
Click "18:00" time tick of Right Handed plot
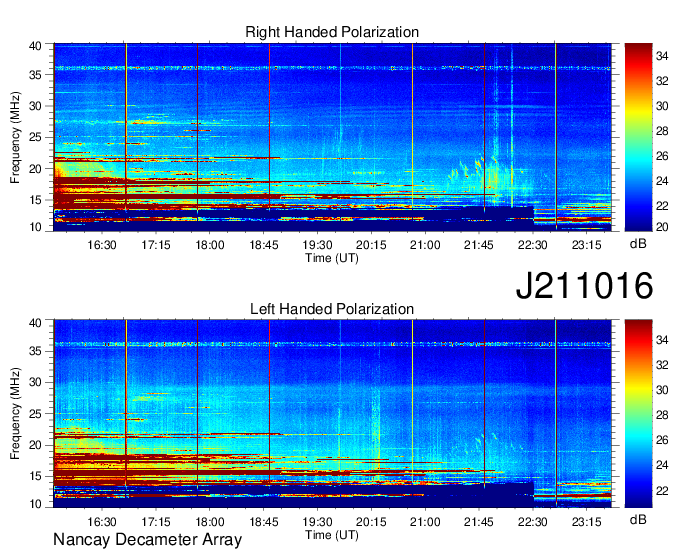[x=210, y=245]
